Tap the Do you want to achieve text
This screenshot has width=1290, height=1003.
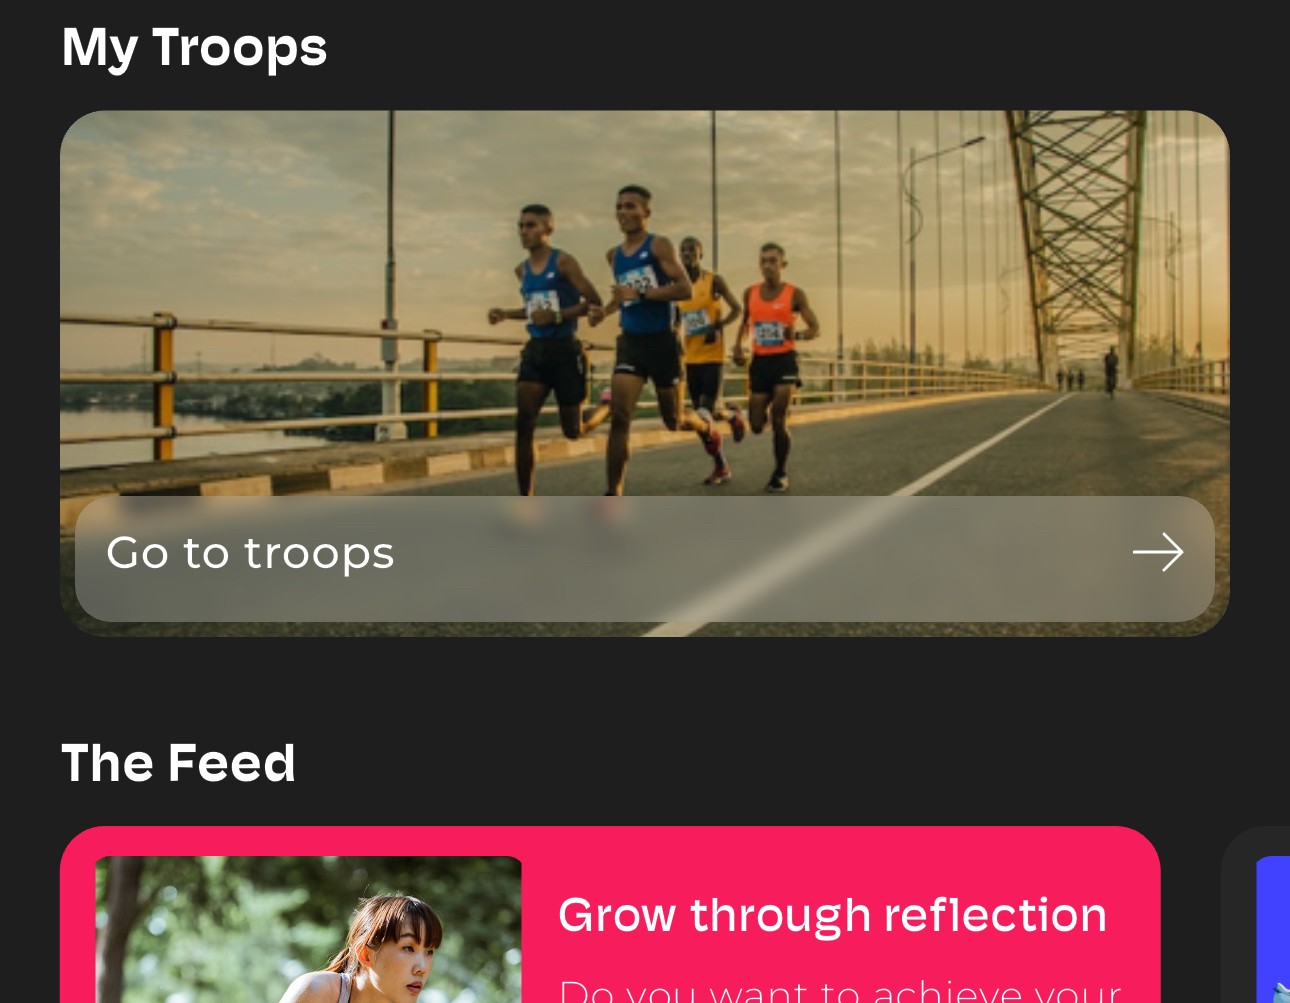coord(840,990)
